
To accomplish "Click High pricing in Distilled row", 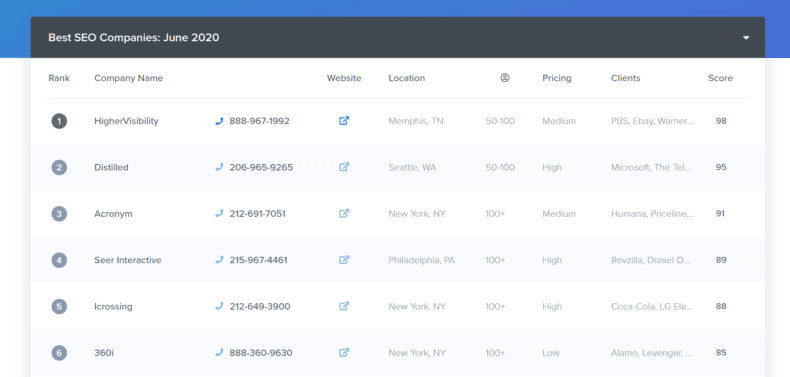I will (552, 167).
